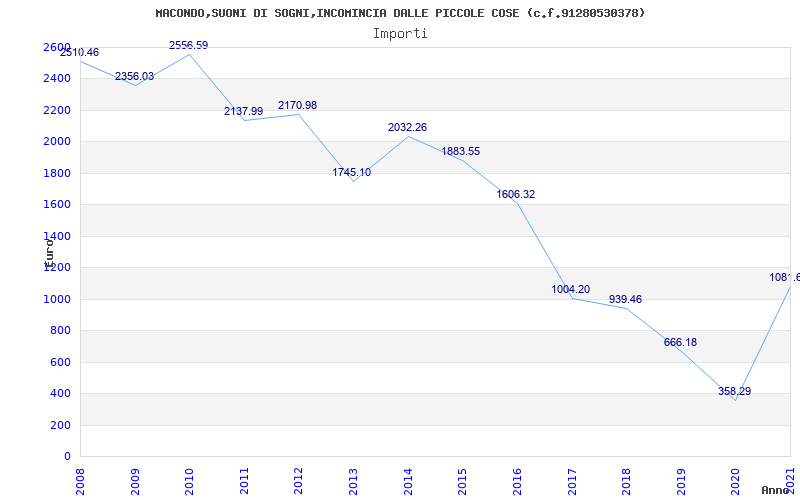The height and width of the screenshot is (500, 800).
Task: Click the 1000 y-axis tick label
Action: tap(57, 299)
